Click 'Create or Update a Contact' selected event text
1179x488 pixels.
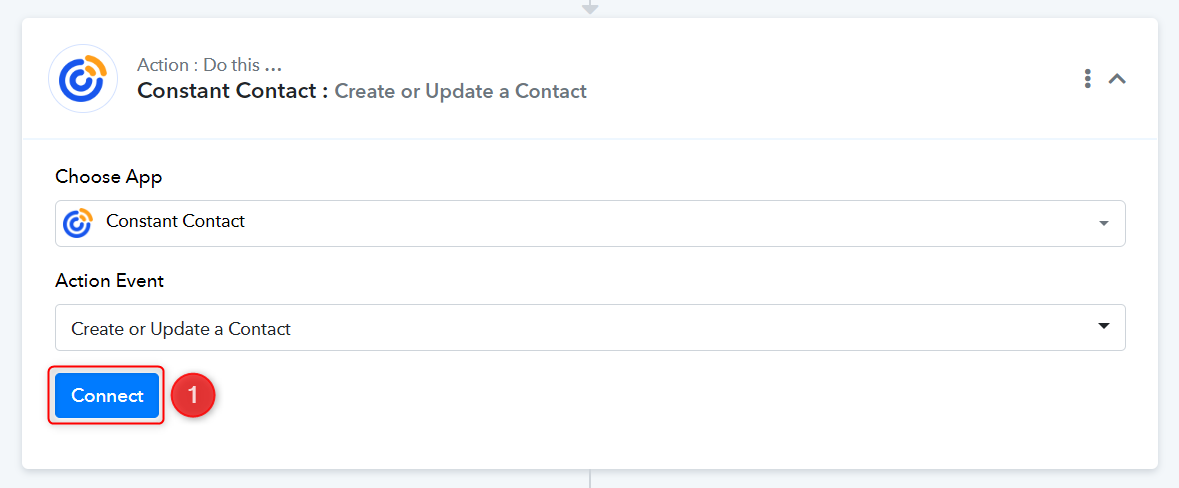click(180, 329)
